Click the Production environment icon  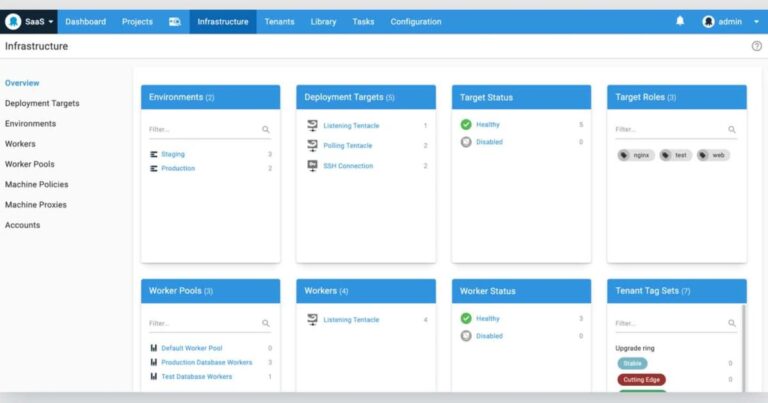[x=154, y=168]
